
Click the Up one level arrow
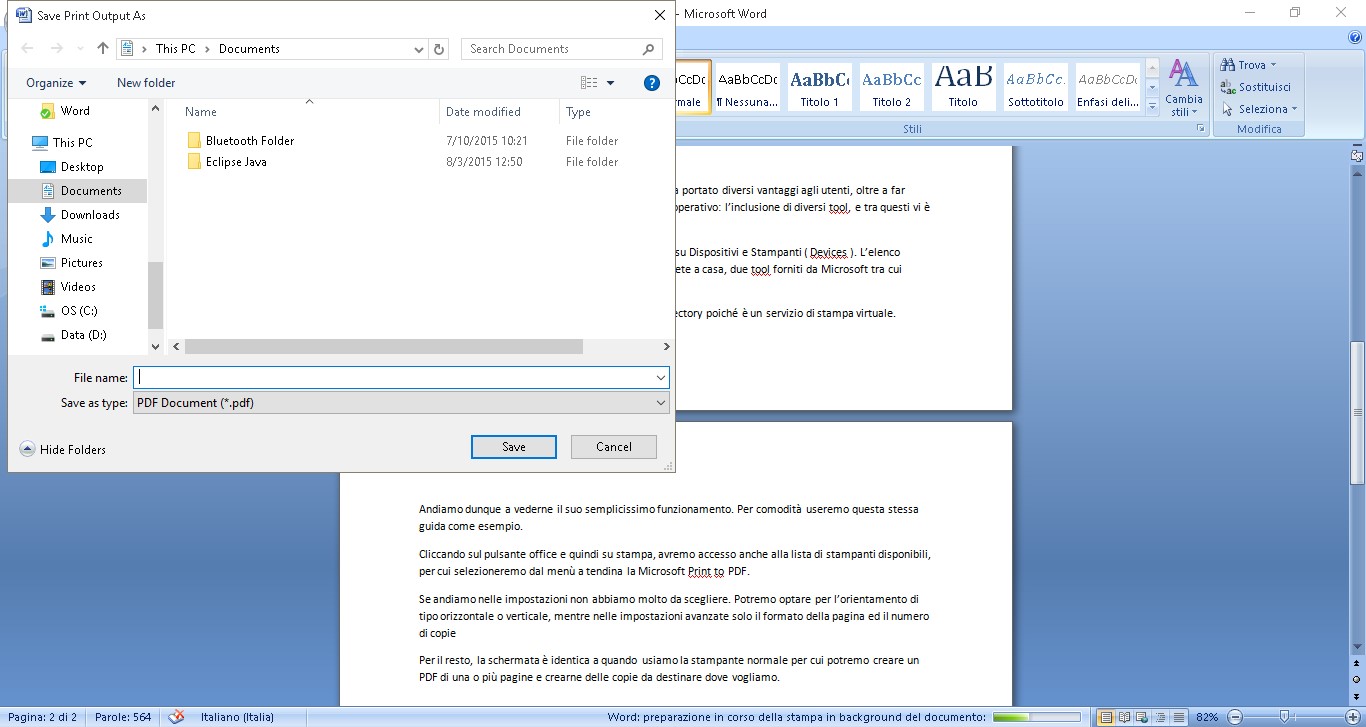point(103,48)
